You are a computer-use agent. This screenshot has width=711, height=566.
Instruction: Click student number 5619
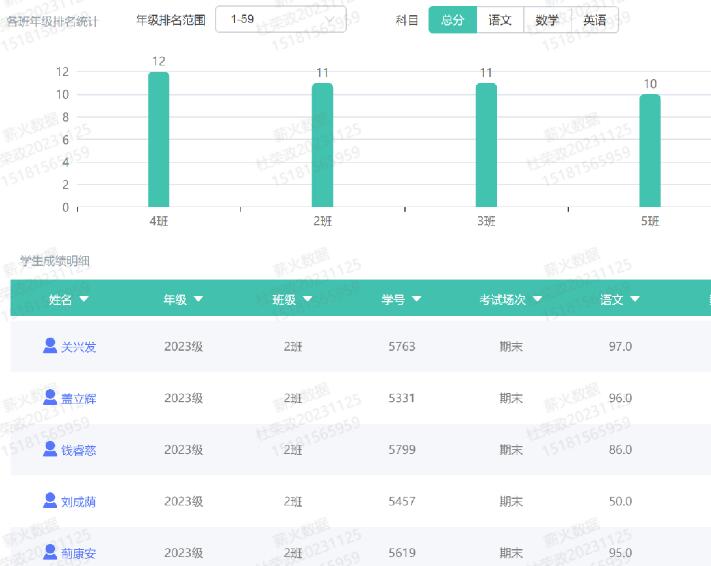(402, 553)
